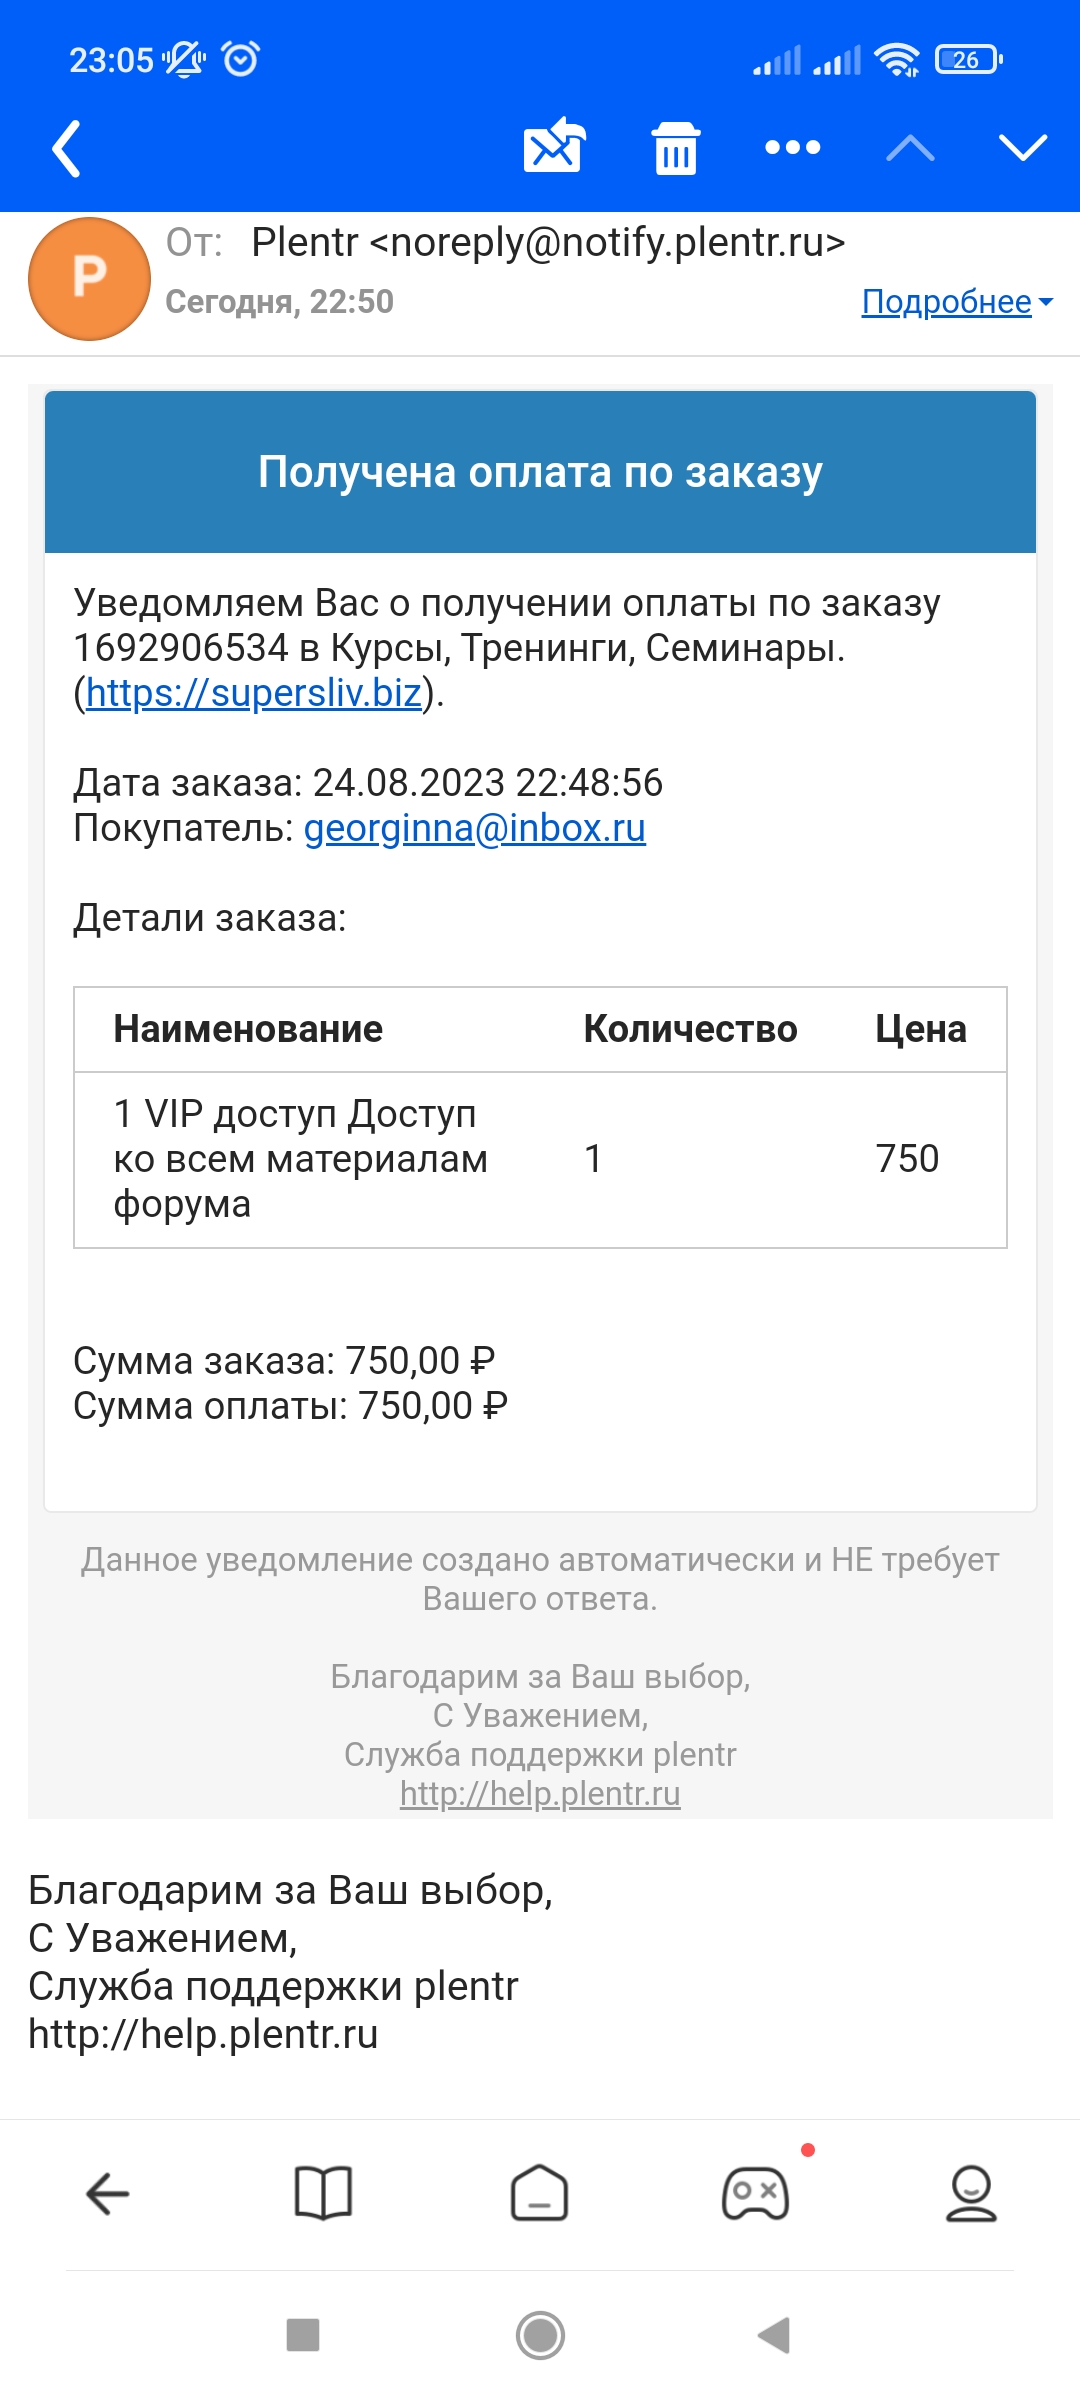Delete this email with trash icon

click(676, 148)
